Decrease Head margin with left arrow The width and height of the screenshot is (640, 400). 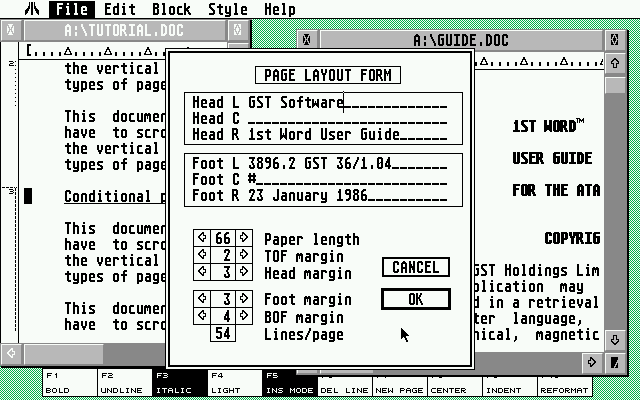(202, 271)
